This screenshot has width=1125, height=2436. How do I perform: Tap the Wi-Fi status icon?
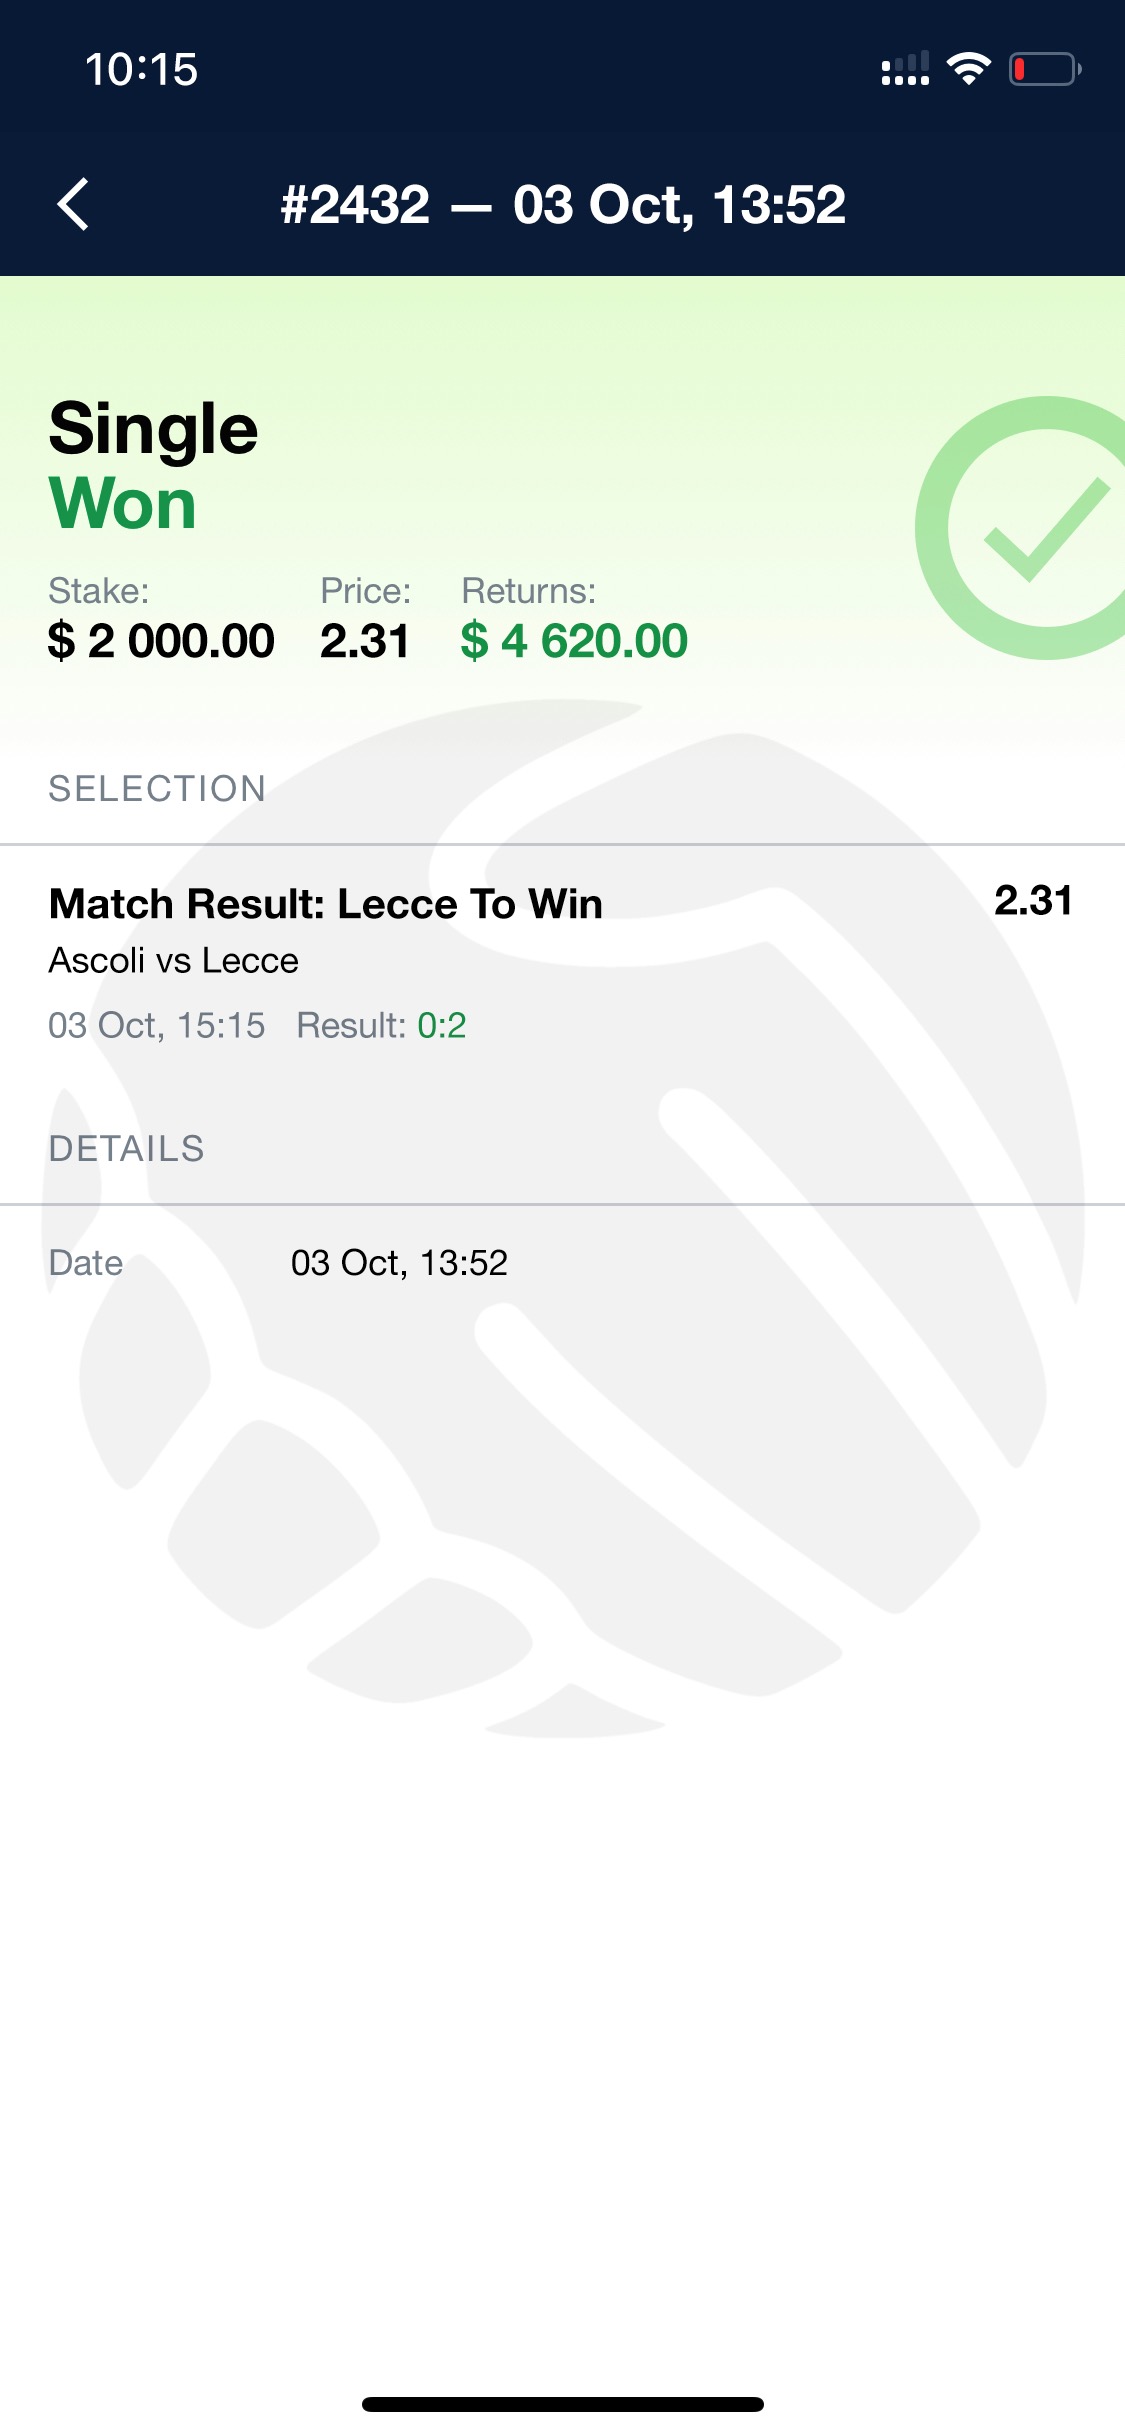(968, 69)
